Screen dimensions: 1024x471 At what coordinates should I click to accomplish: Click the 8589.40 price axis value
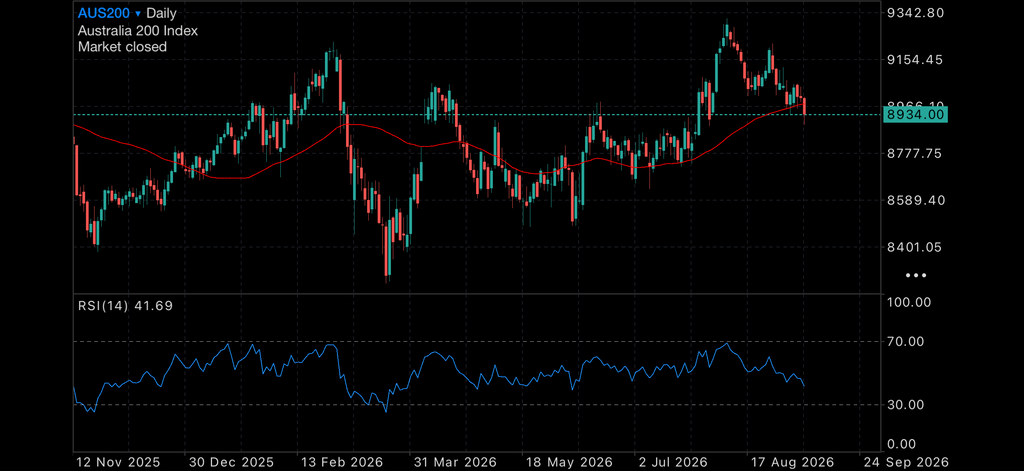915,200
